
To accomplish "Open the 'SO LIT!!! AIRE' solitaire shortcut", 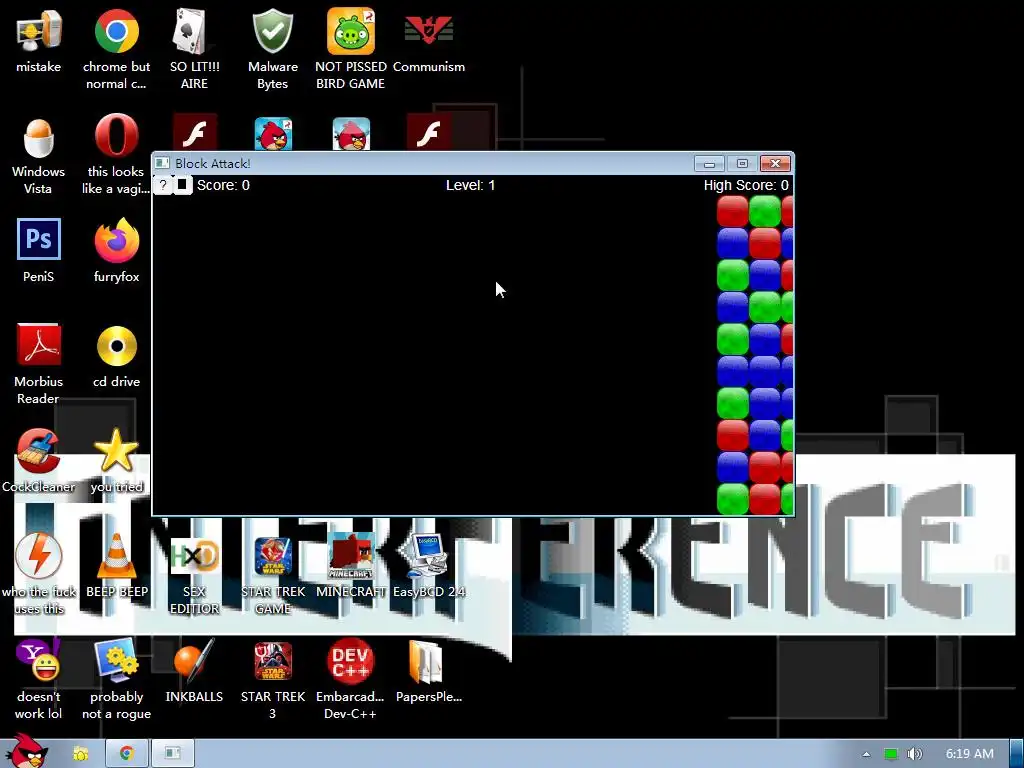I will (194, 50).
